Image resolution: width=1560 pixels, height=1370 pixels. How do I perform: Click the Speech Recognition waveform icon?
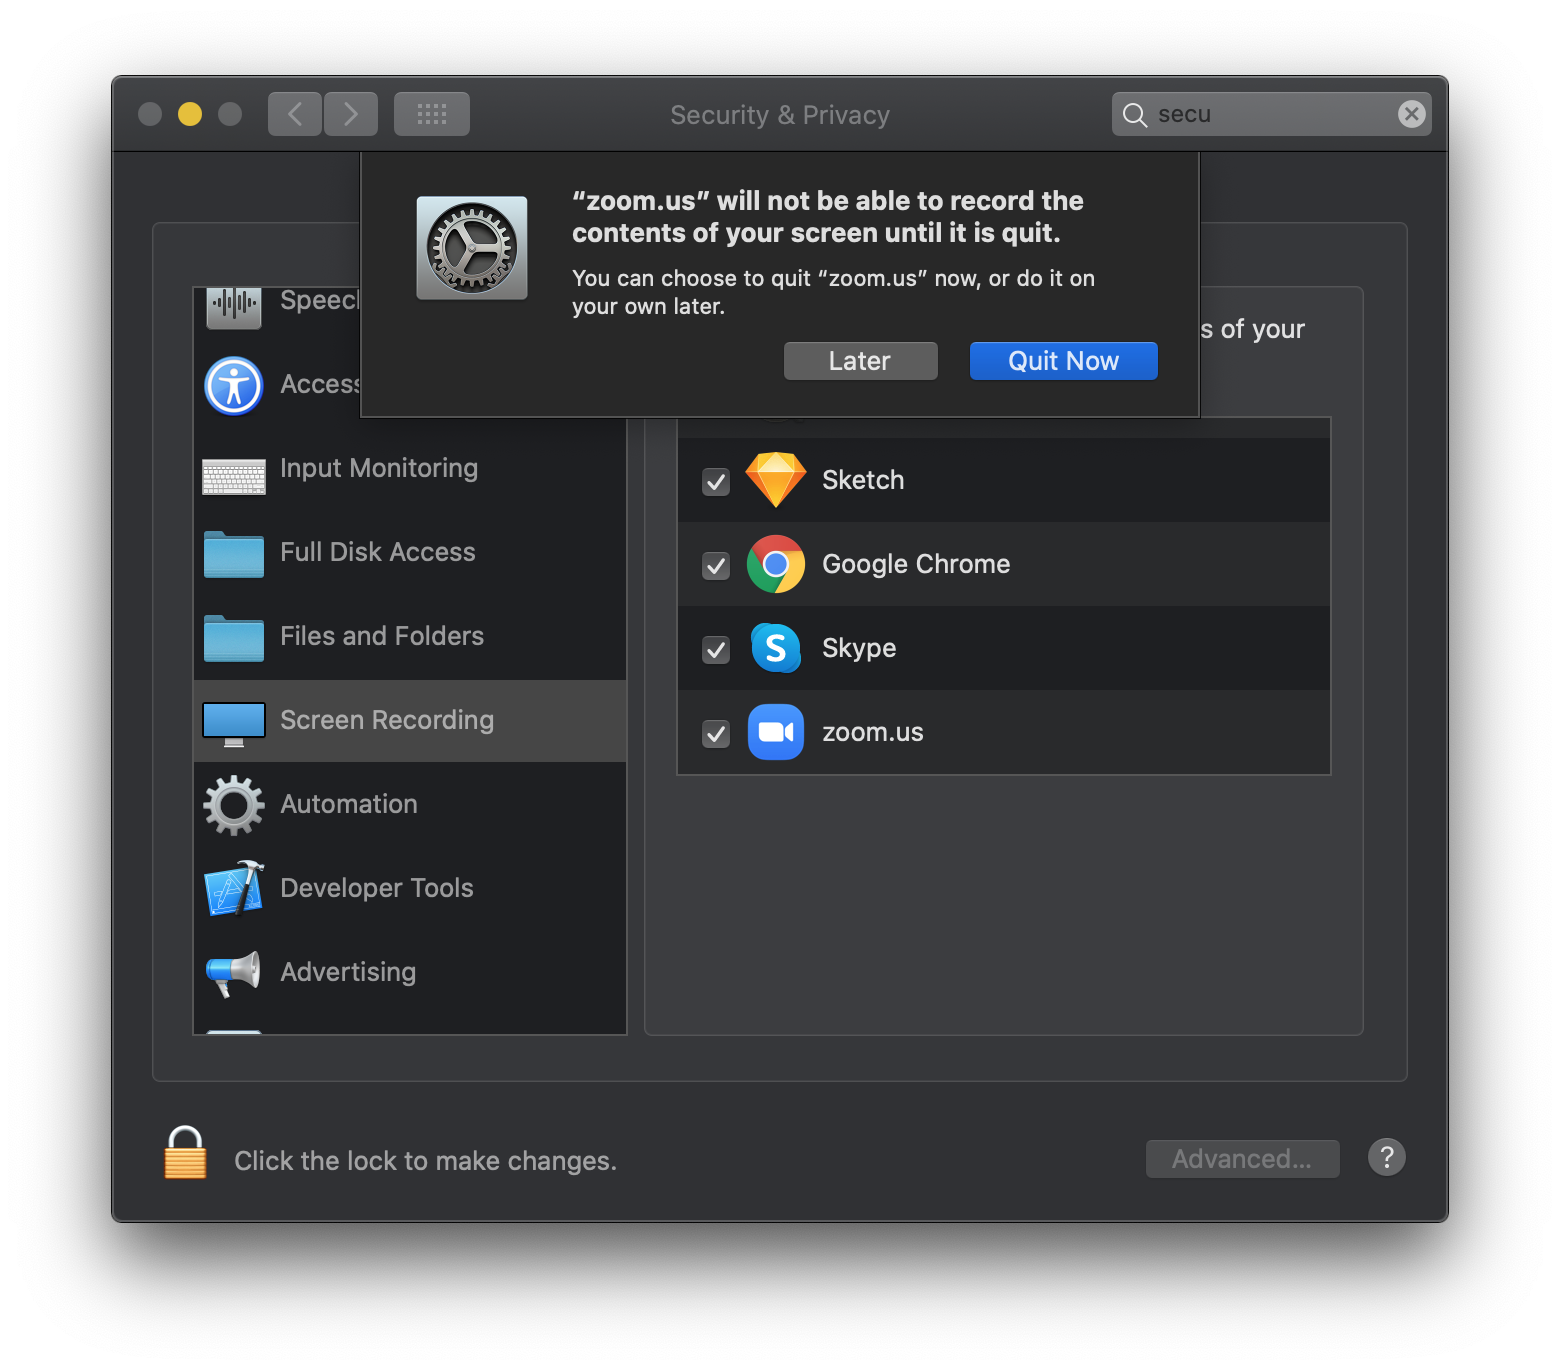[234, 307]
